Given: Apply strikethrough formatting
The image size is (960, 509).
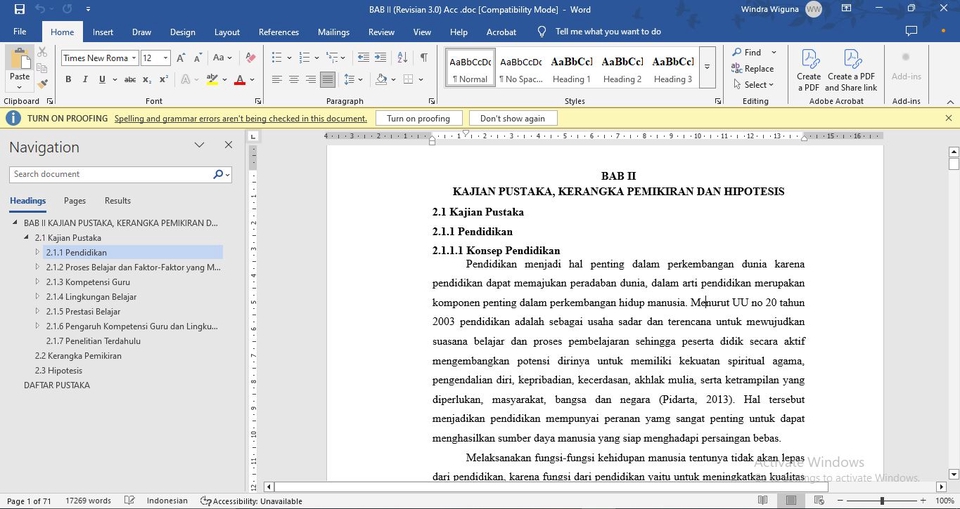Looking at the screenshot, I should (130, 80).
